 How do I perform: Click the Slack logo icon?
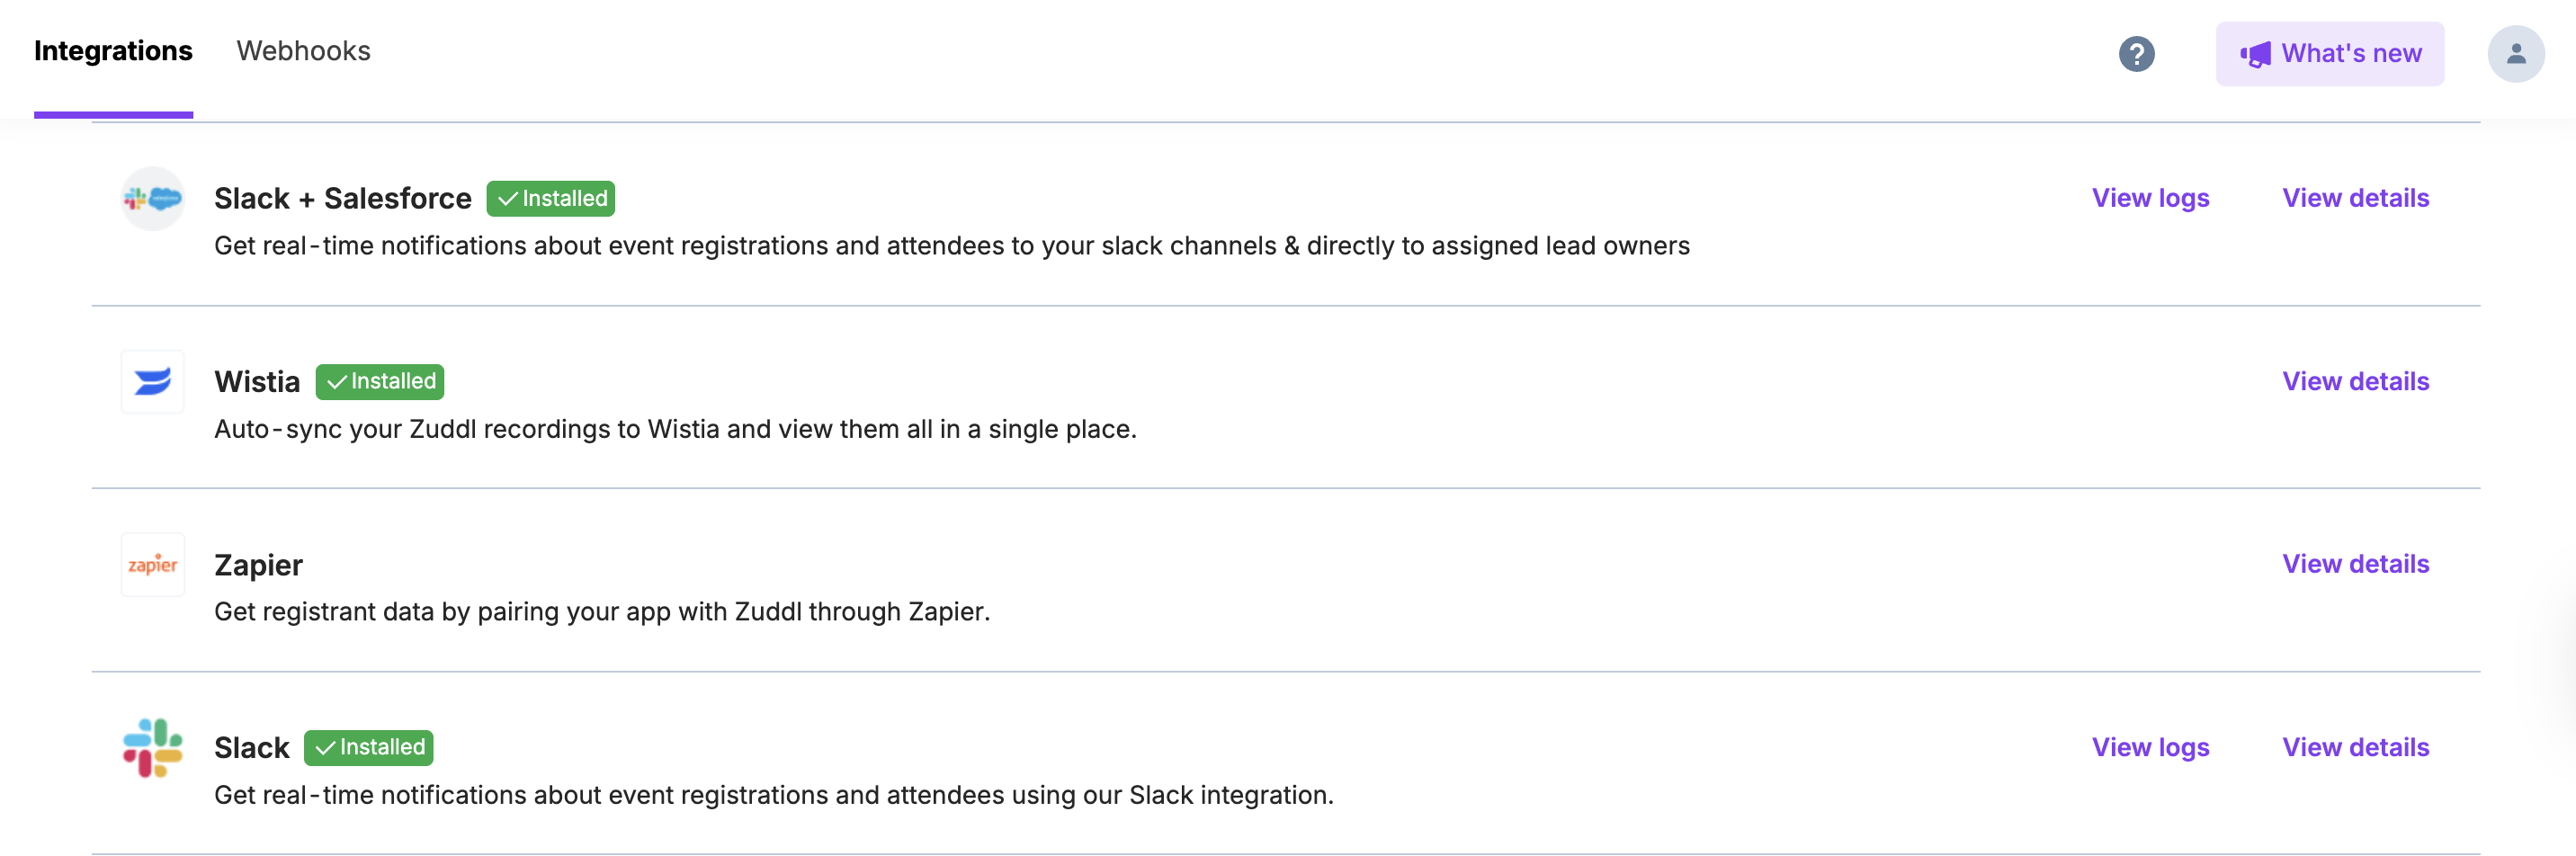pos(152,748)
